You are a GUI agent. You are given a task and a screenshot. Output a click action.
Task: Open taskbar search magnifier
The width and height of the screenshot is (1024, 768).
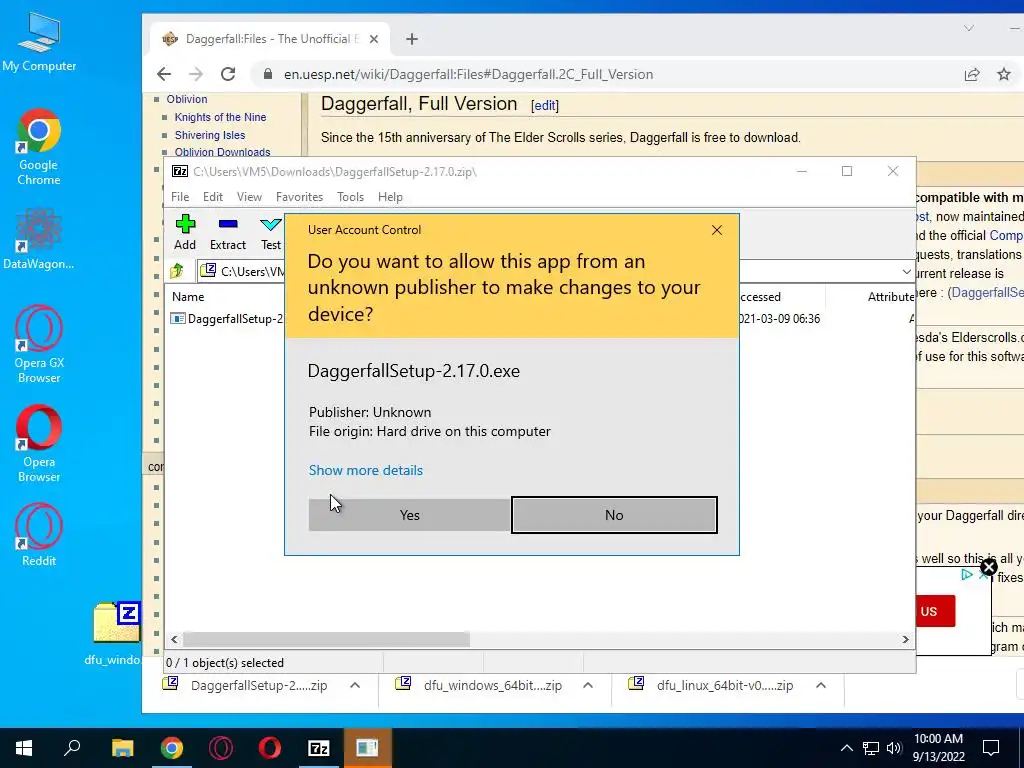(x=72, y=748)
